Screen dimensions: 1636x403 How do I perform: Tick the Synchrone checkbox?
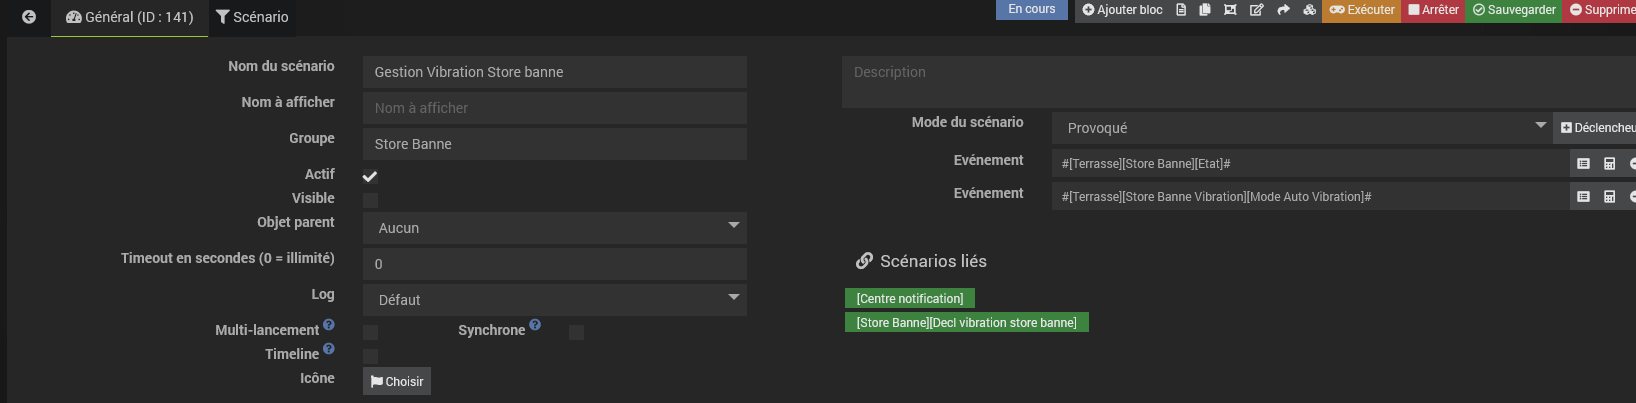point(576,332)
